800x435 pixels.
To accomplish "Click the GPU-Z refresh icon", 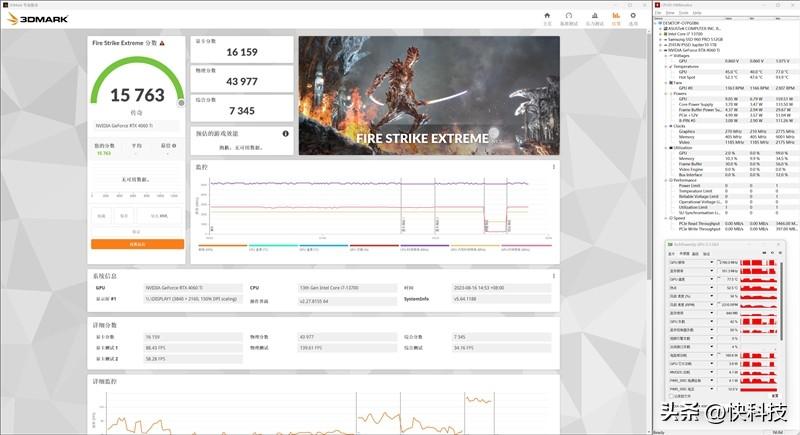I will pyautogui.click(x=772, y=253).
